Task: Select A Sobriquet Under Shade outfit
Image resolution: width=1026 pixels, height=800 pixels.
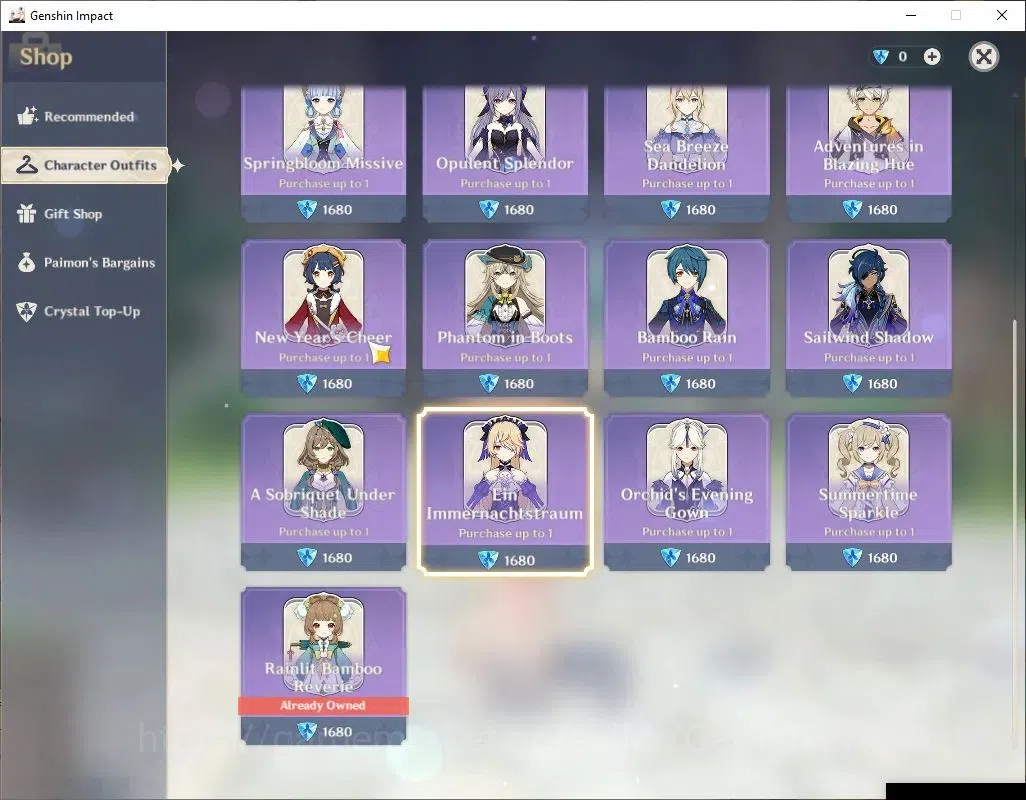Action: click(x=323, y=492)
